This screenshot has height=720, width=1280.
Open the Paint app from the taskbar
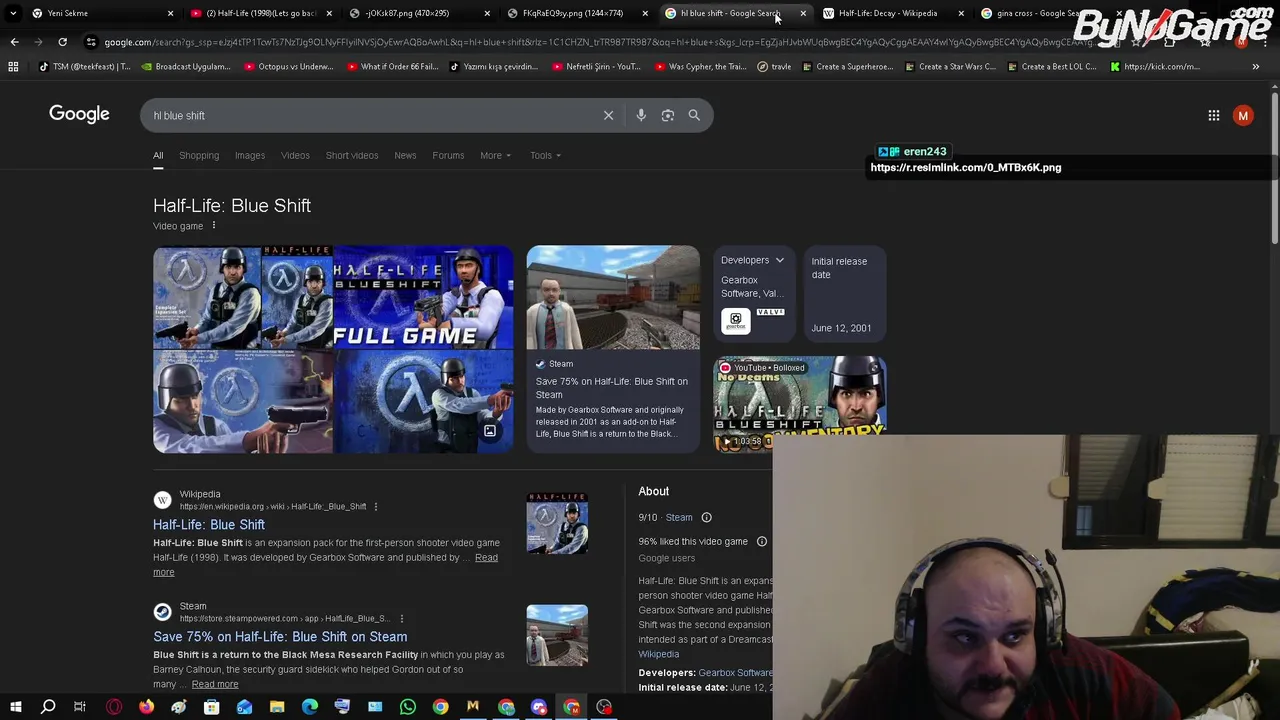point(179,707)
